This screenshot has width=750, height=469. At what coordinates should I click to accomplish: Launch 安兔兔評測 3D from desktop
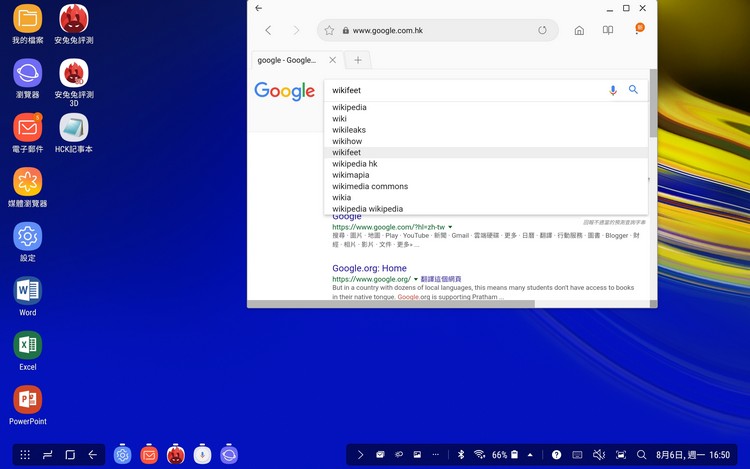(x=74, y=73)
